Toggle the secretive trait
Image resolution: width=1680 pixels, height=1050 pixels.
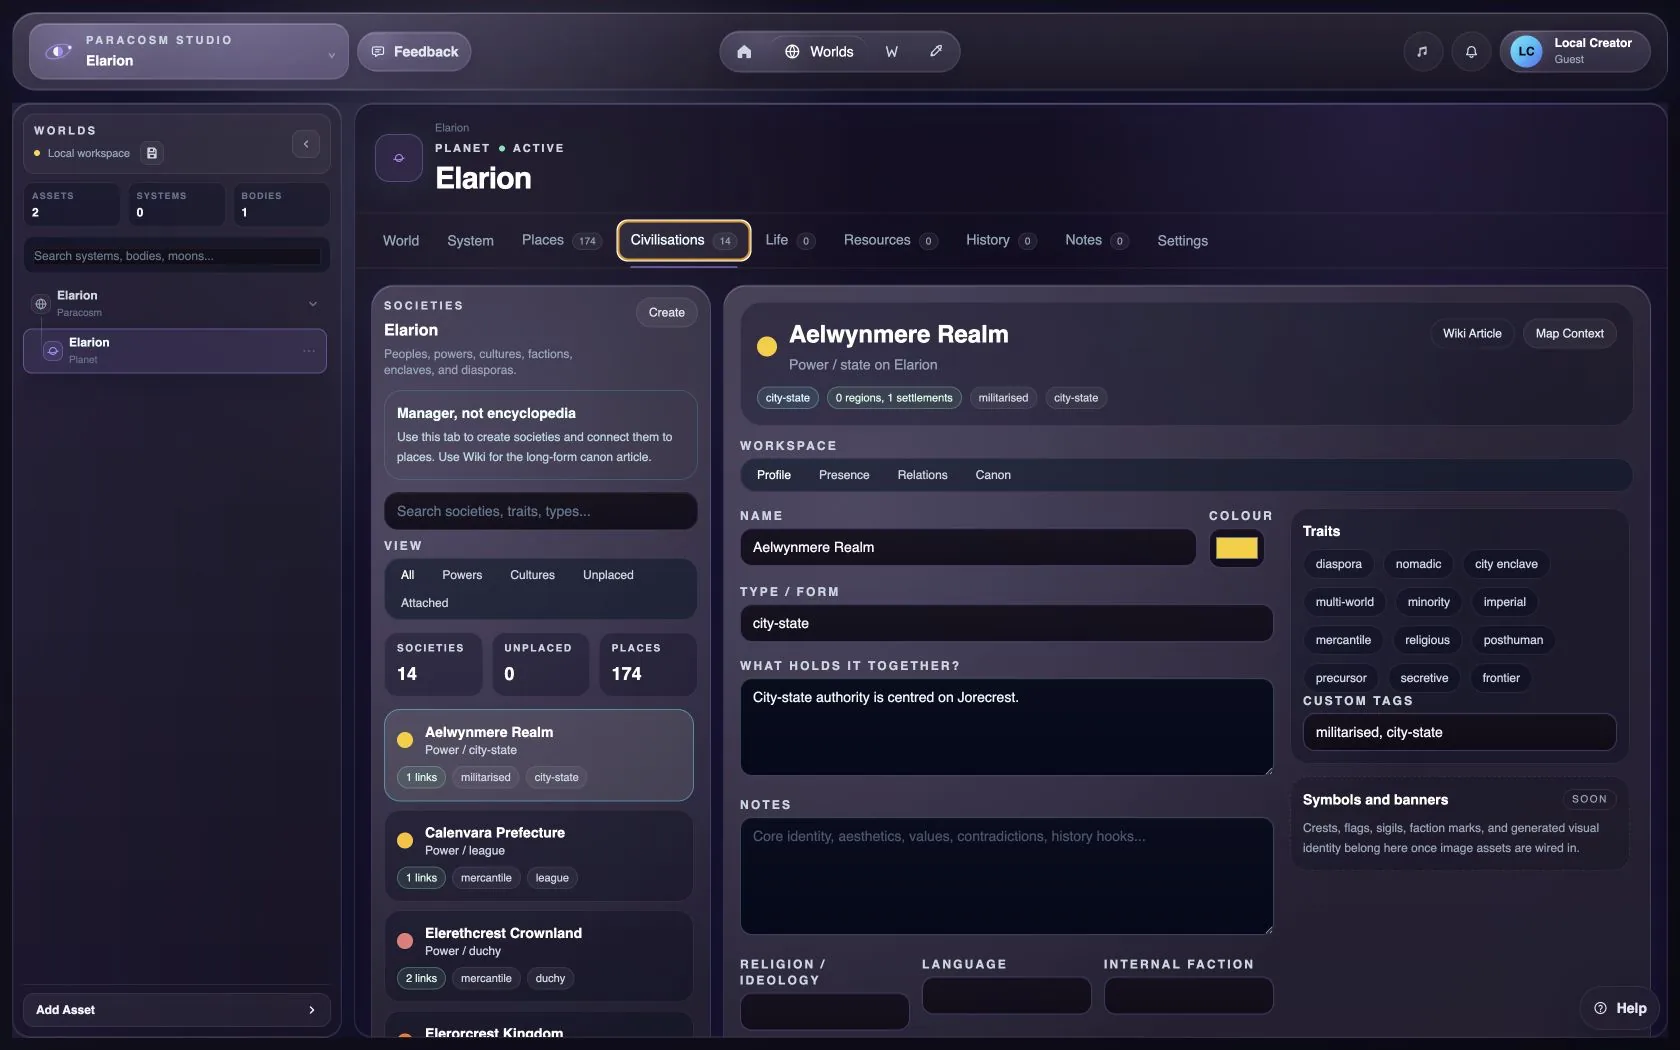[x=1424, y=678]
